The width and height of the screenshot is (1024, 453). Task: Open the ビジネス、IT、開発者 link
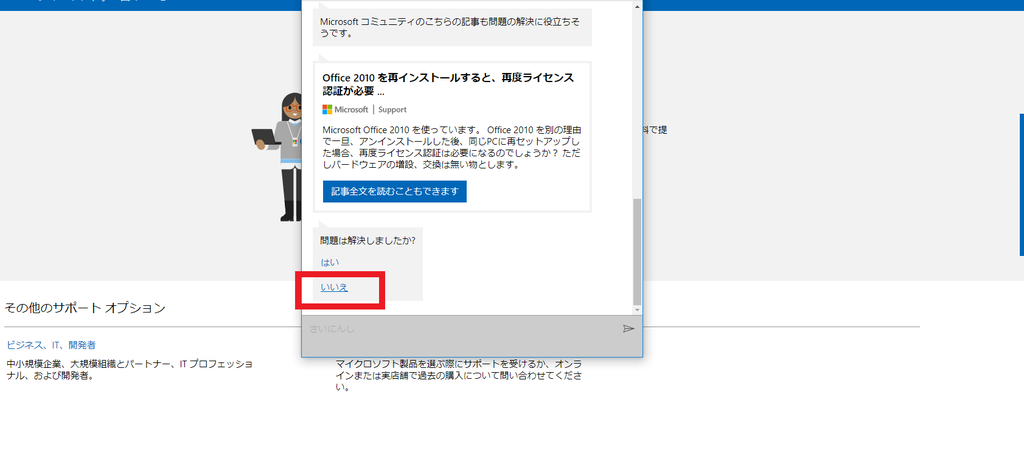(52, 345)
